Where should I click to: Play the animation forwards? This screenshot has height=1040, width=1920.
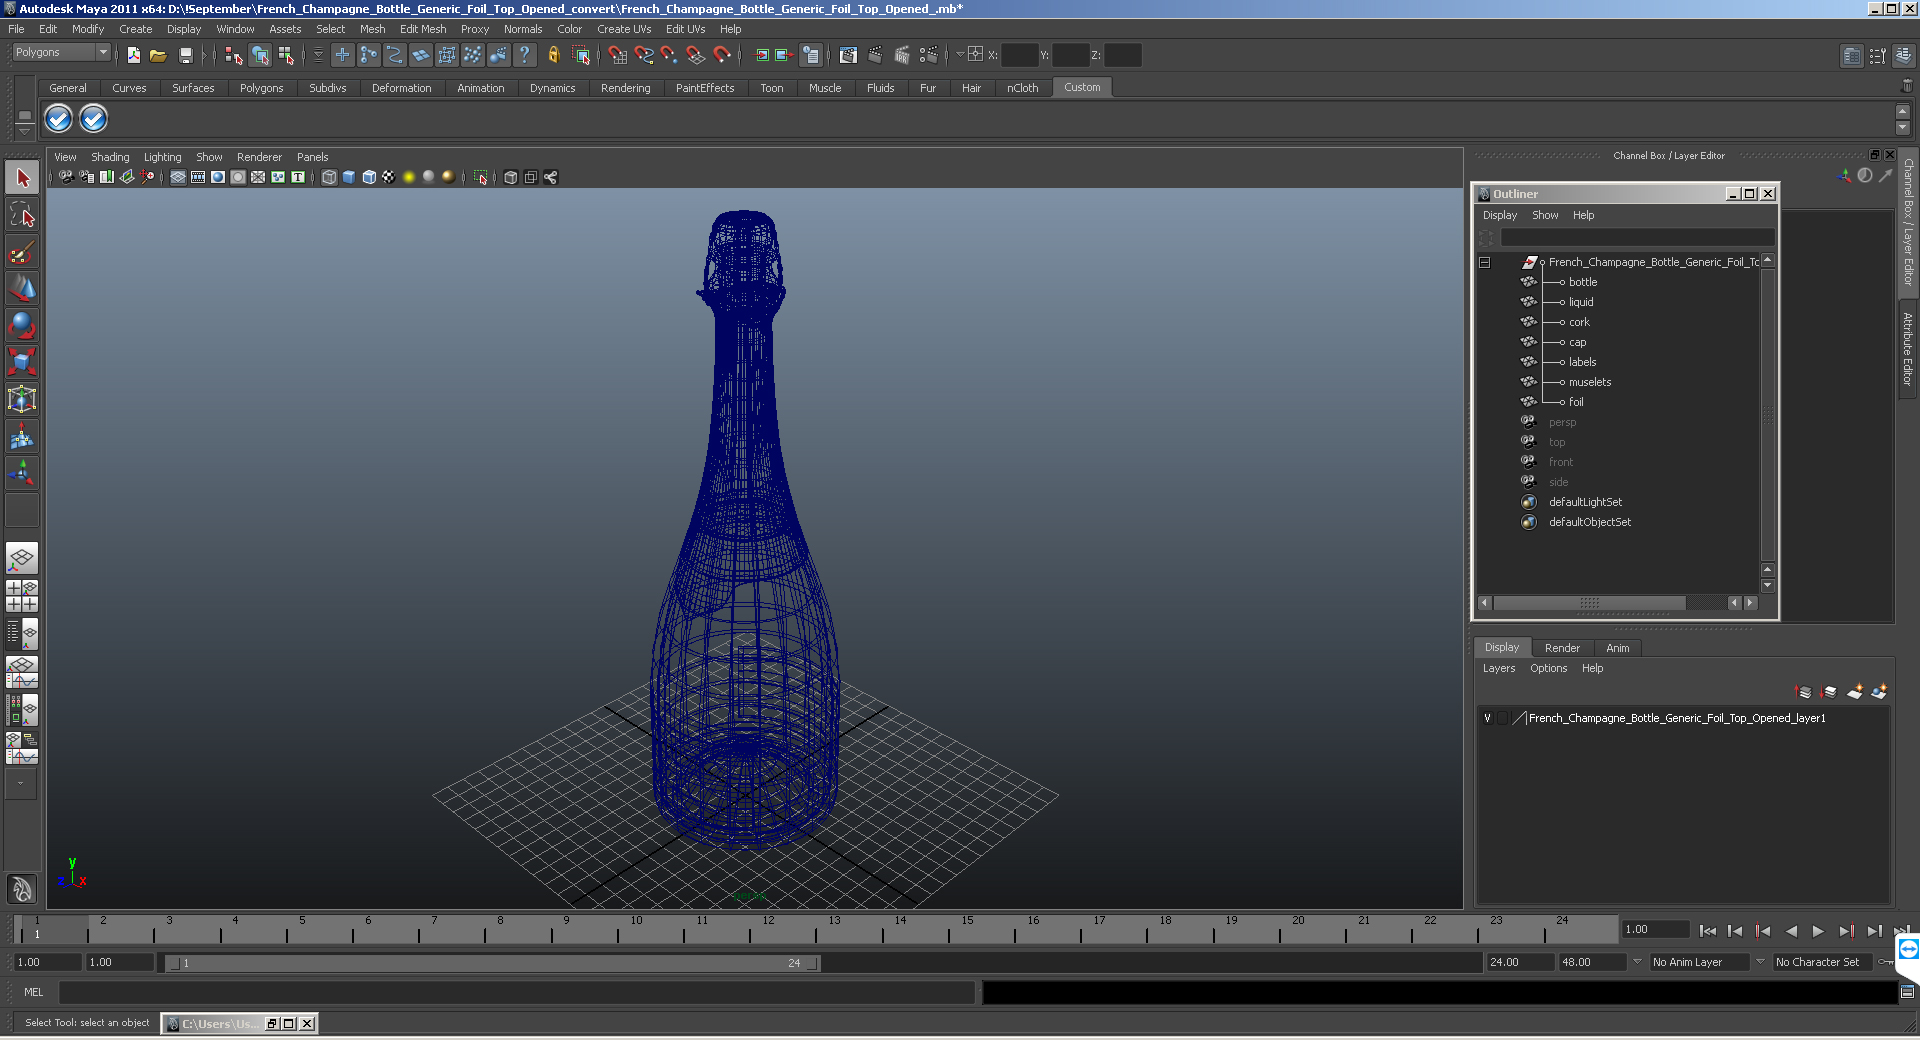click(x=1818, y=931)
